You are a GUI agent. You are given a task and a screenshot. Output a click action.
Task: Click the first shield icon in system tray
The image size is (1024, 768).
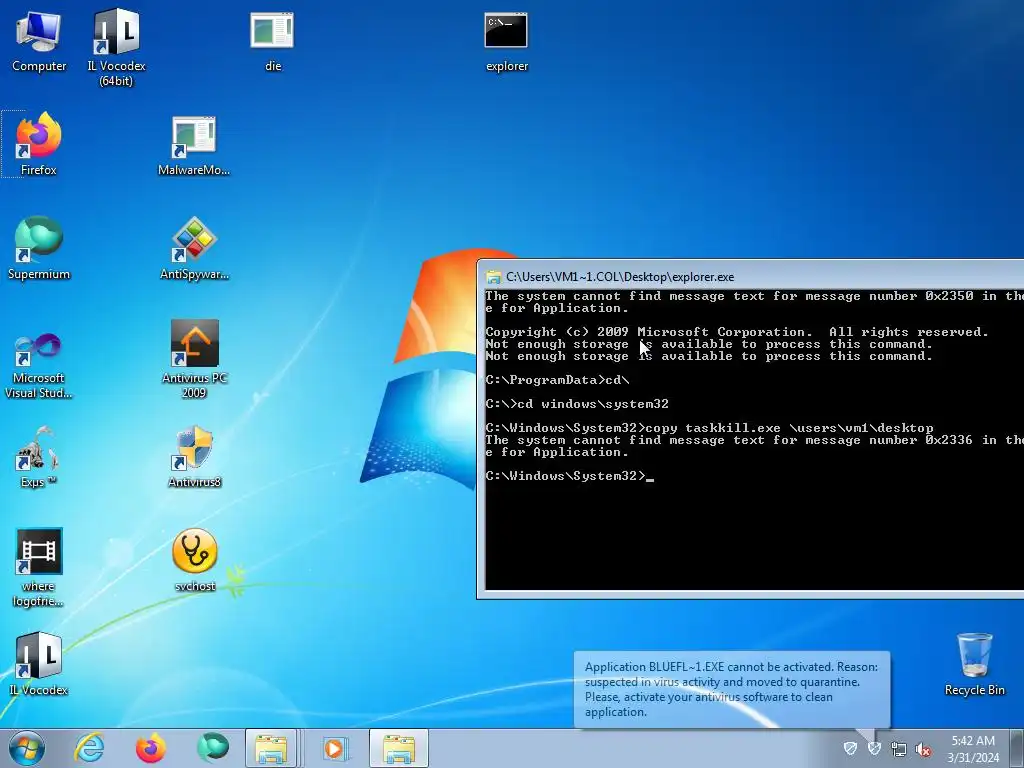850,748
